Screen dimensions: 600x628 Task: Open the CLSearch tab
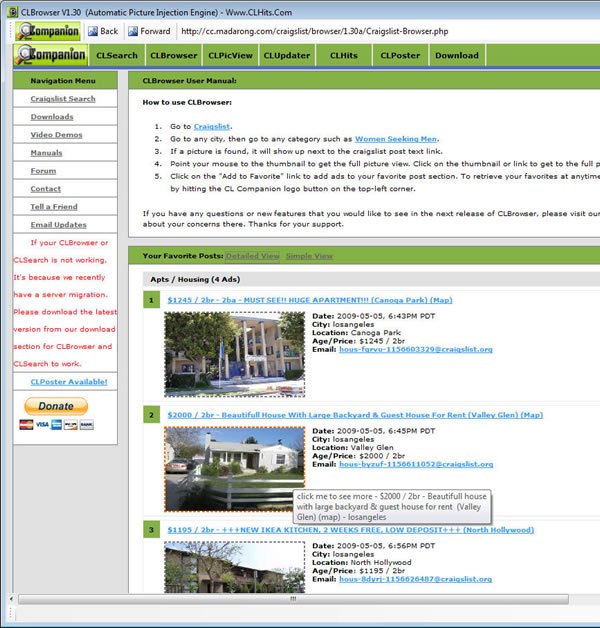pyautogui.click(x=117, y=56)
